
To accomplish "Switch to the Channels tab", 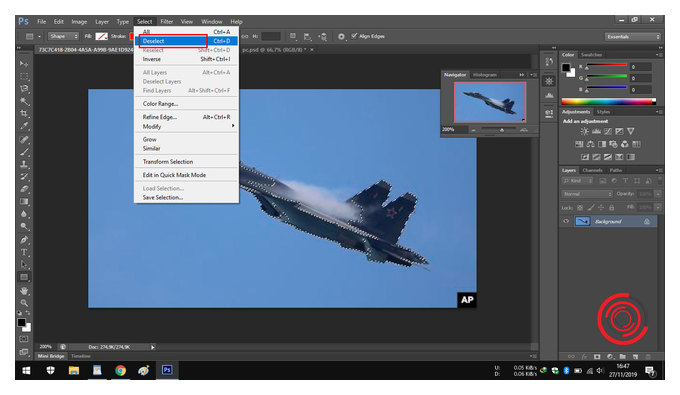I will [592, 170].
